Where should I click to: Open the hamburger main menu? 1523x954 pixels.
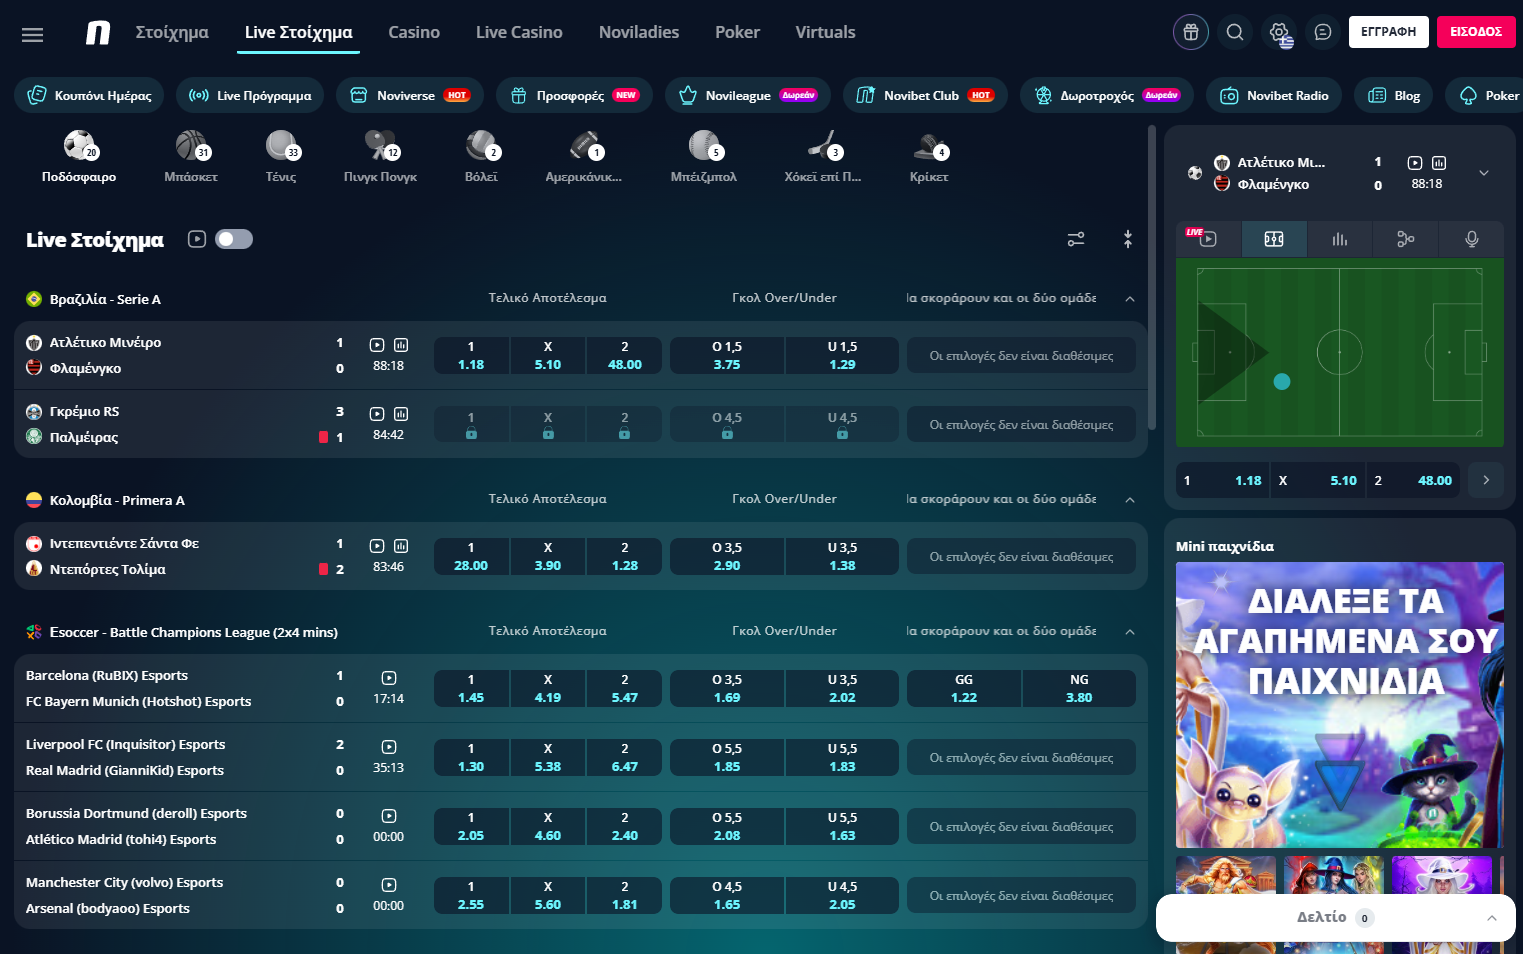(32, 35)
